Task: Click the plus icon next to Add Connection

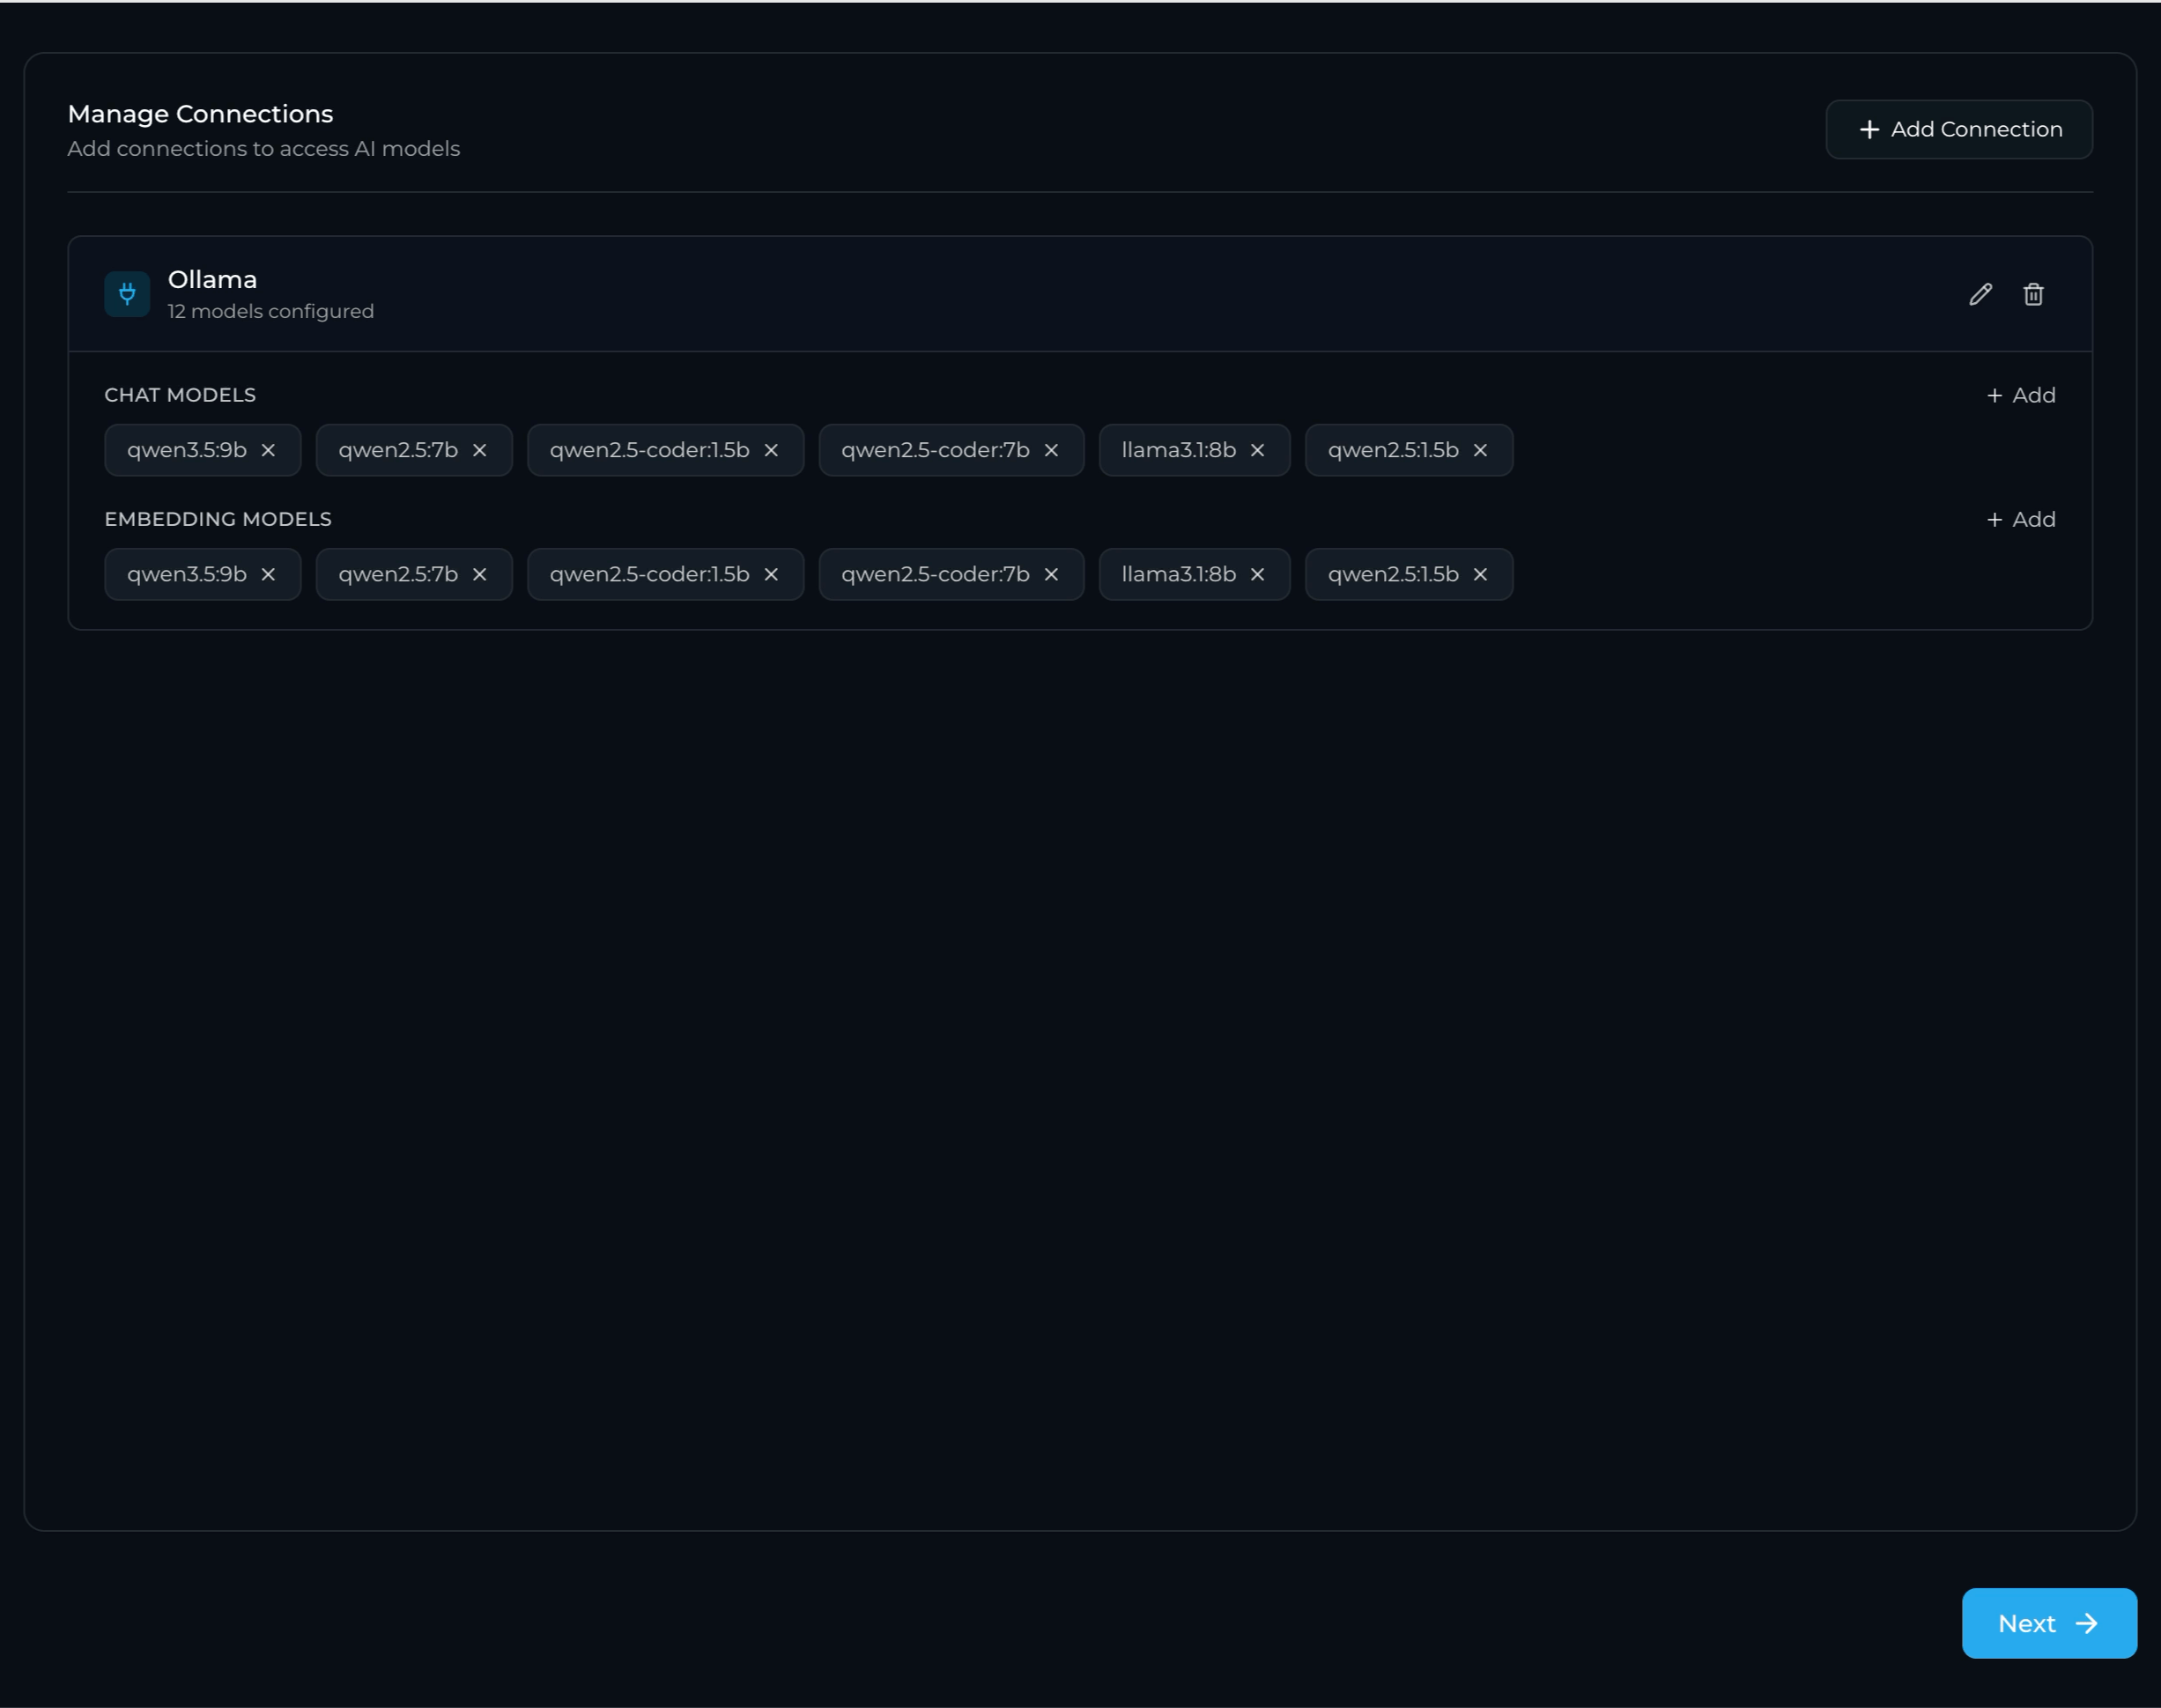Action: (1869, 129)
